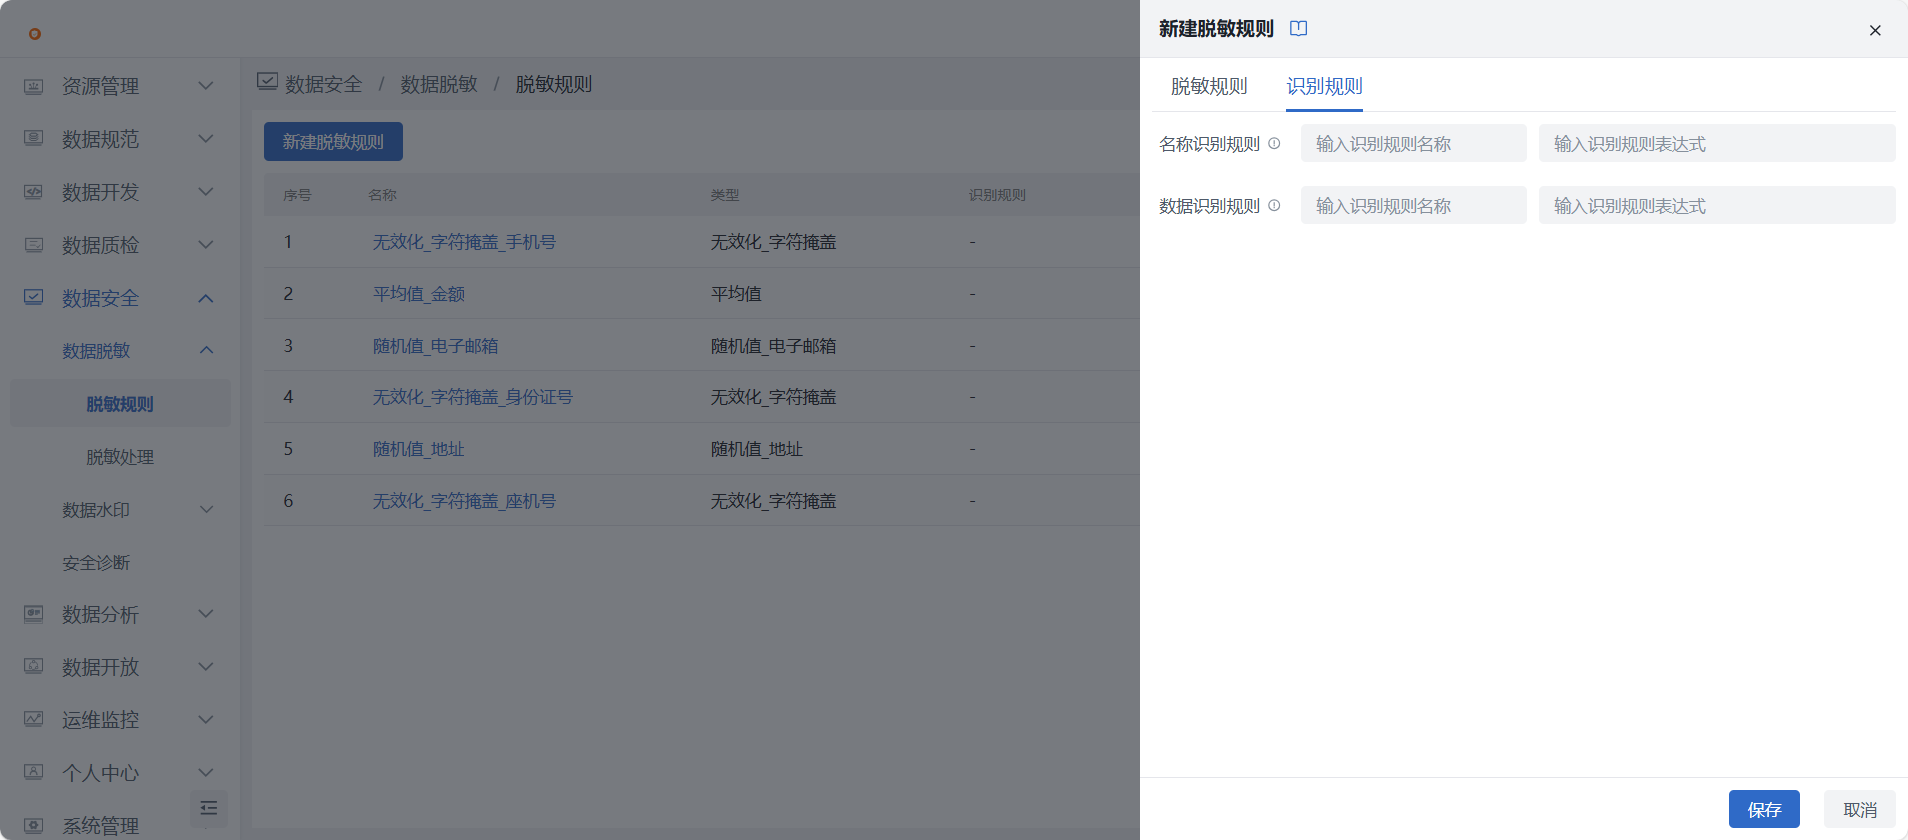This screenshot has height=840, width=1908.
Task: Expand the 运维监控 chevron
Action: coord(206,719)
